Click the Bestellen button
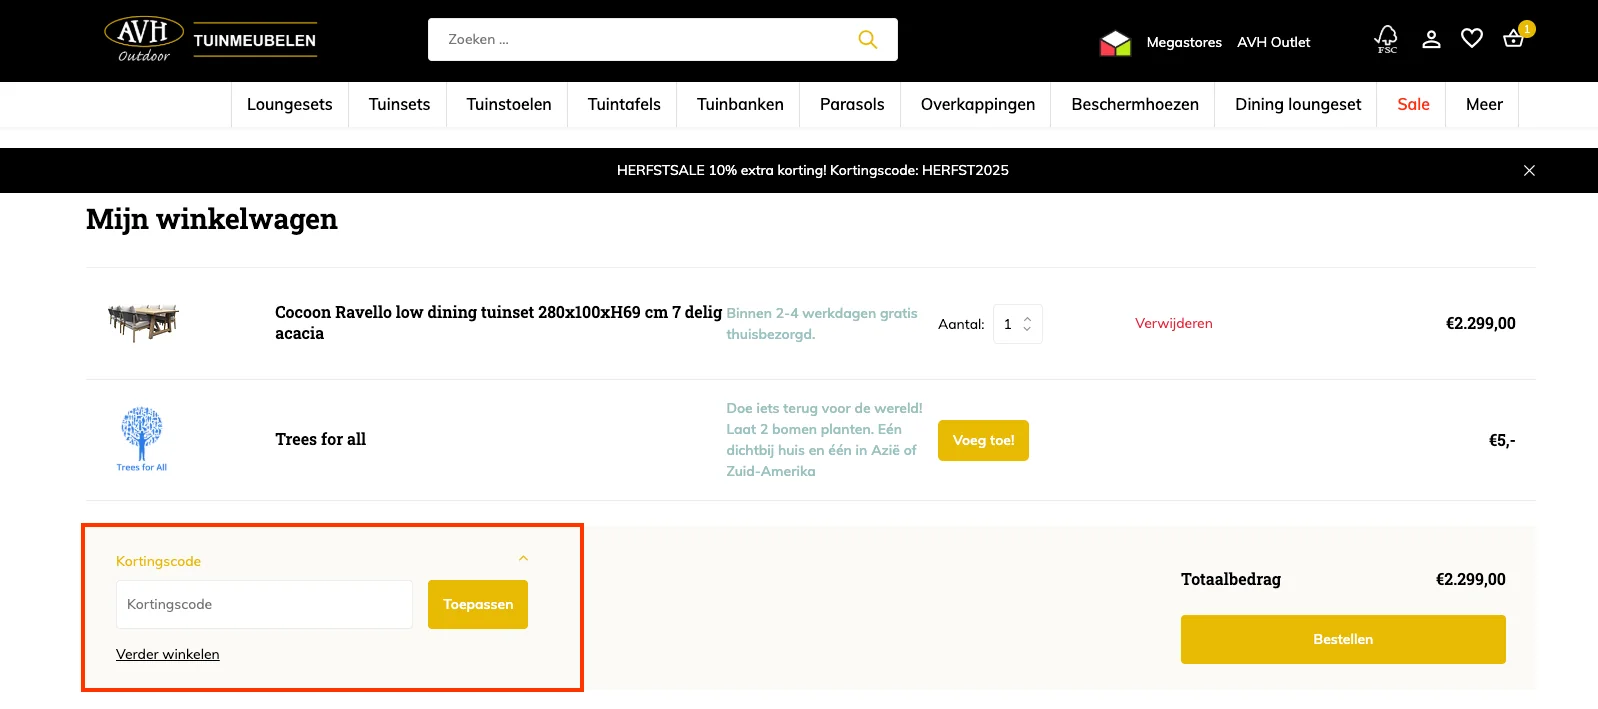 point(1342,640)
